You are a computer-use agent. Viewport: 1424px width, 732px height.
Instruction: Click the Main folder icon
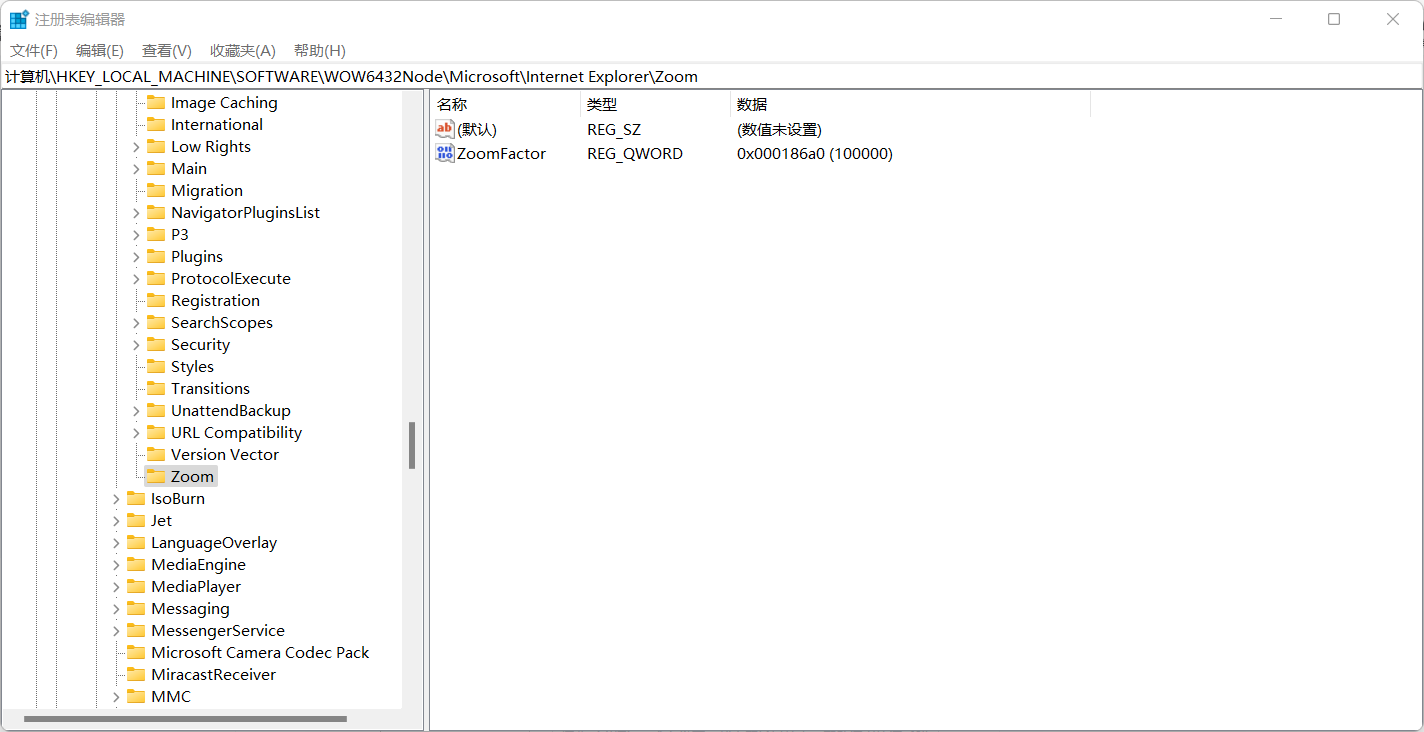click(x=156, y=168)
